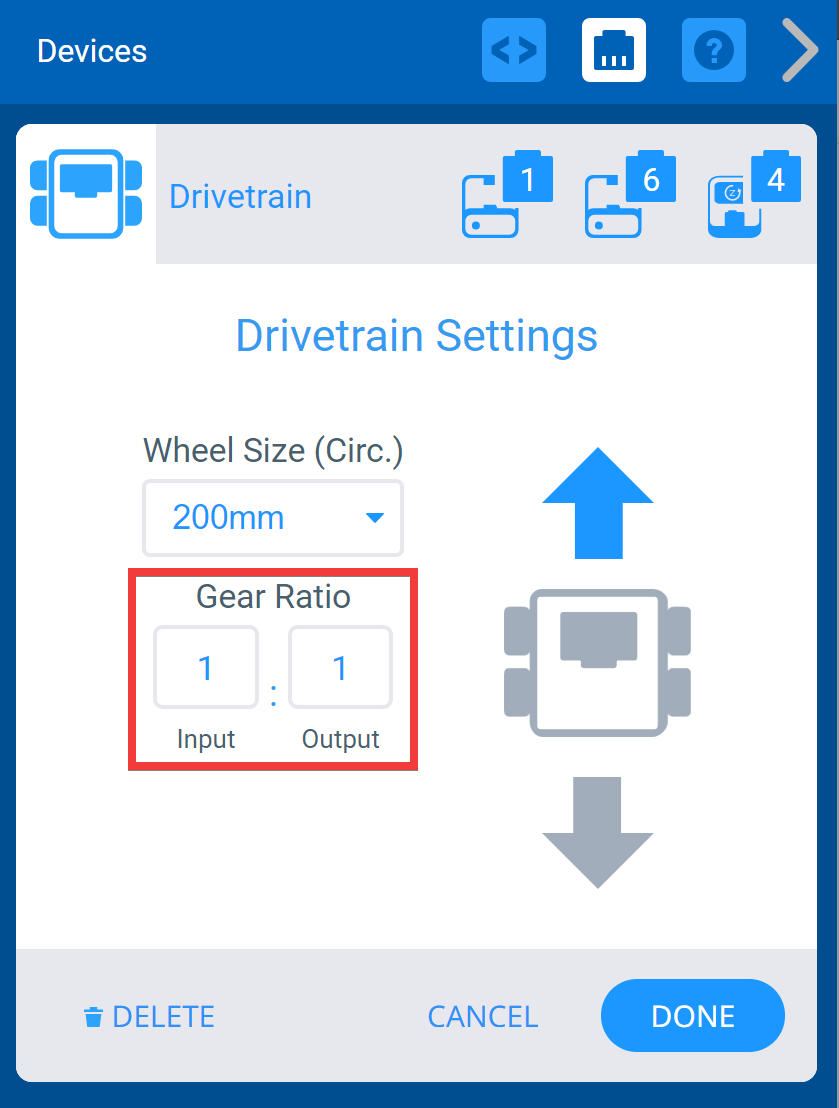This screenshot has height=1108, width=839.
Task: Select the Drivetrain device icon
Action: click(85, 192)
